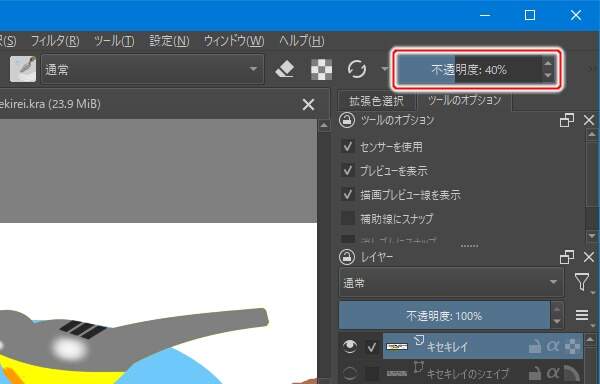
Task: Toggle eraser mode icon
Action: pos(285,70)
